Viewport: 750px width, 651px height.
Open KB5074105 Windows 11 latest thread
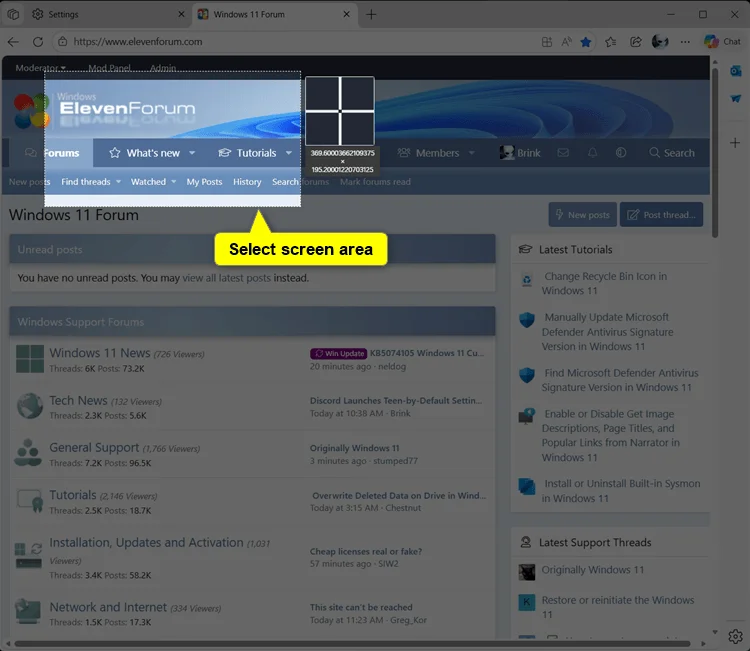point(427,353)
